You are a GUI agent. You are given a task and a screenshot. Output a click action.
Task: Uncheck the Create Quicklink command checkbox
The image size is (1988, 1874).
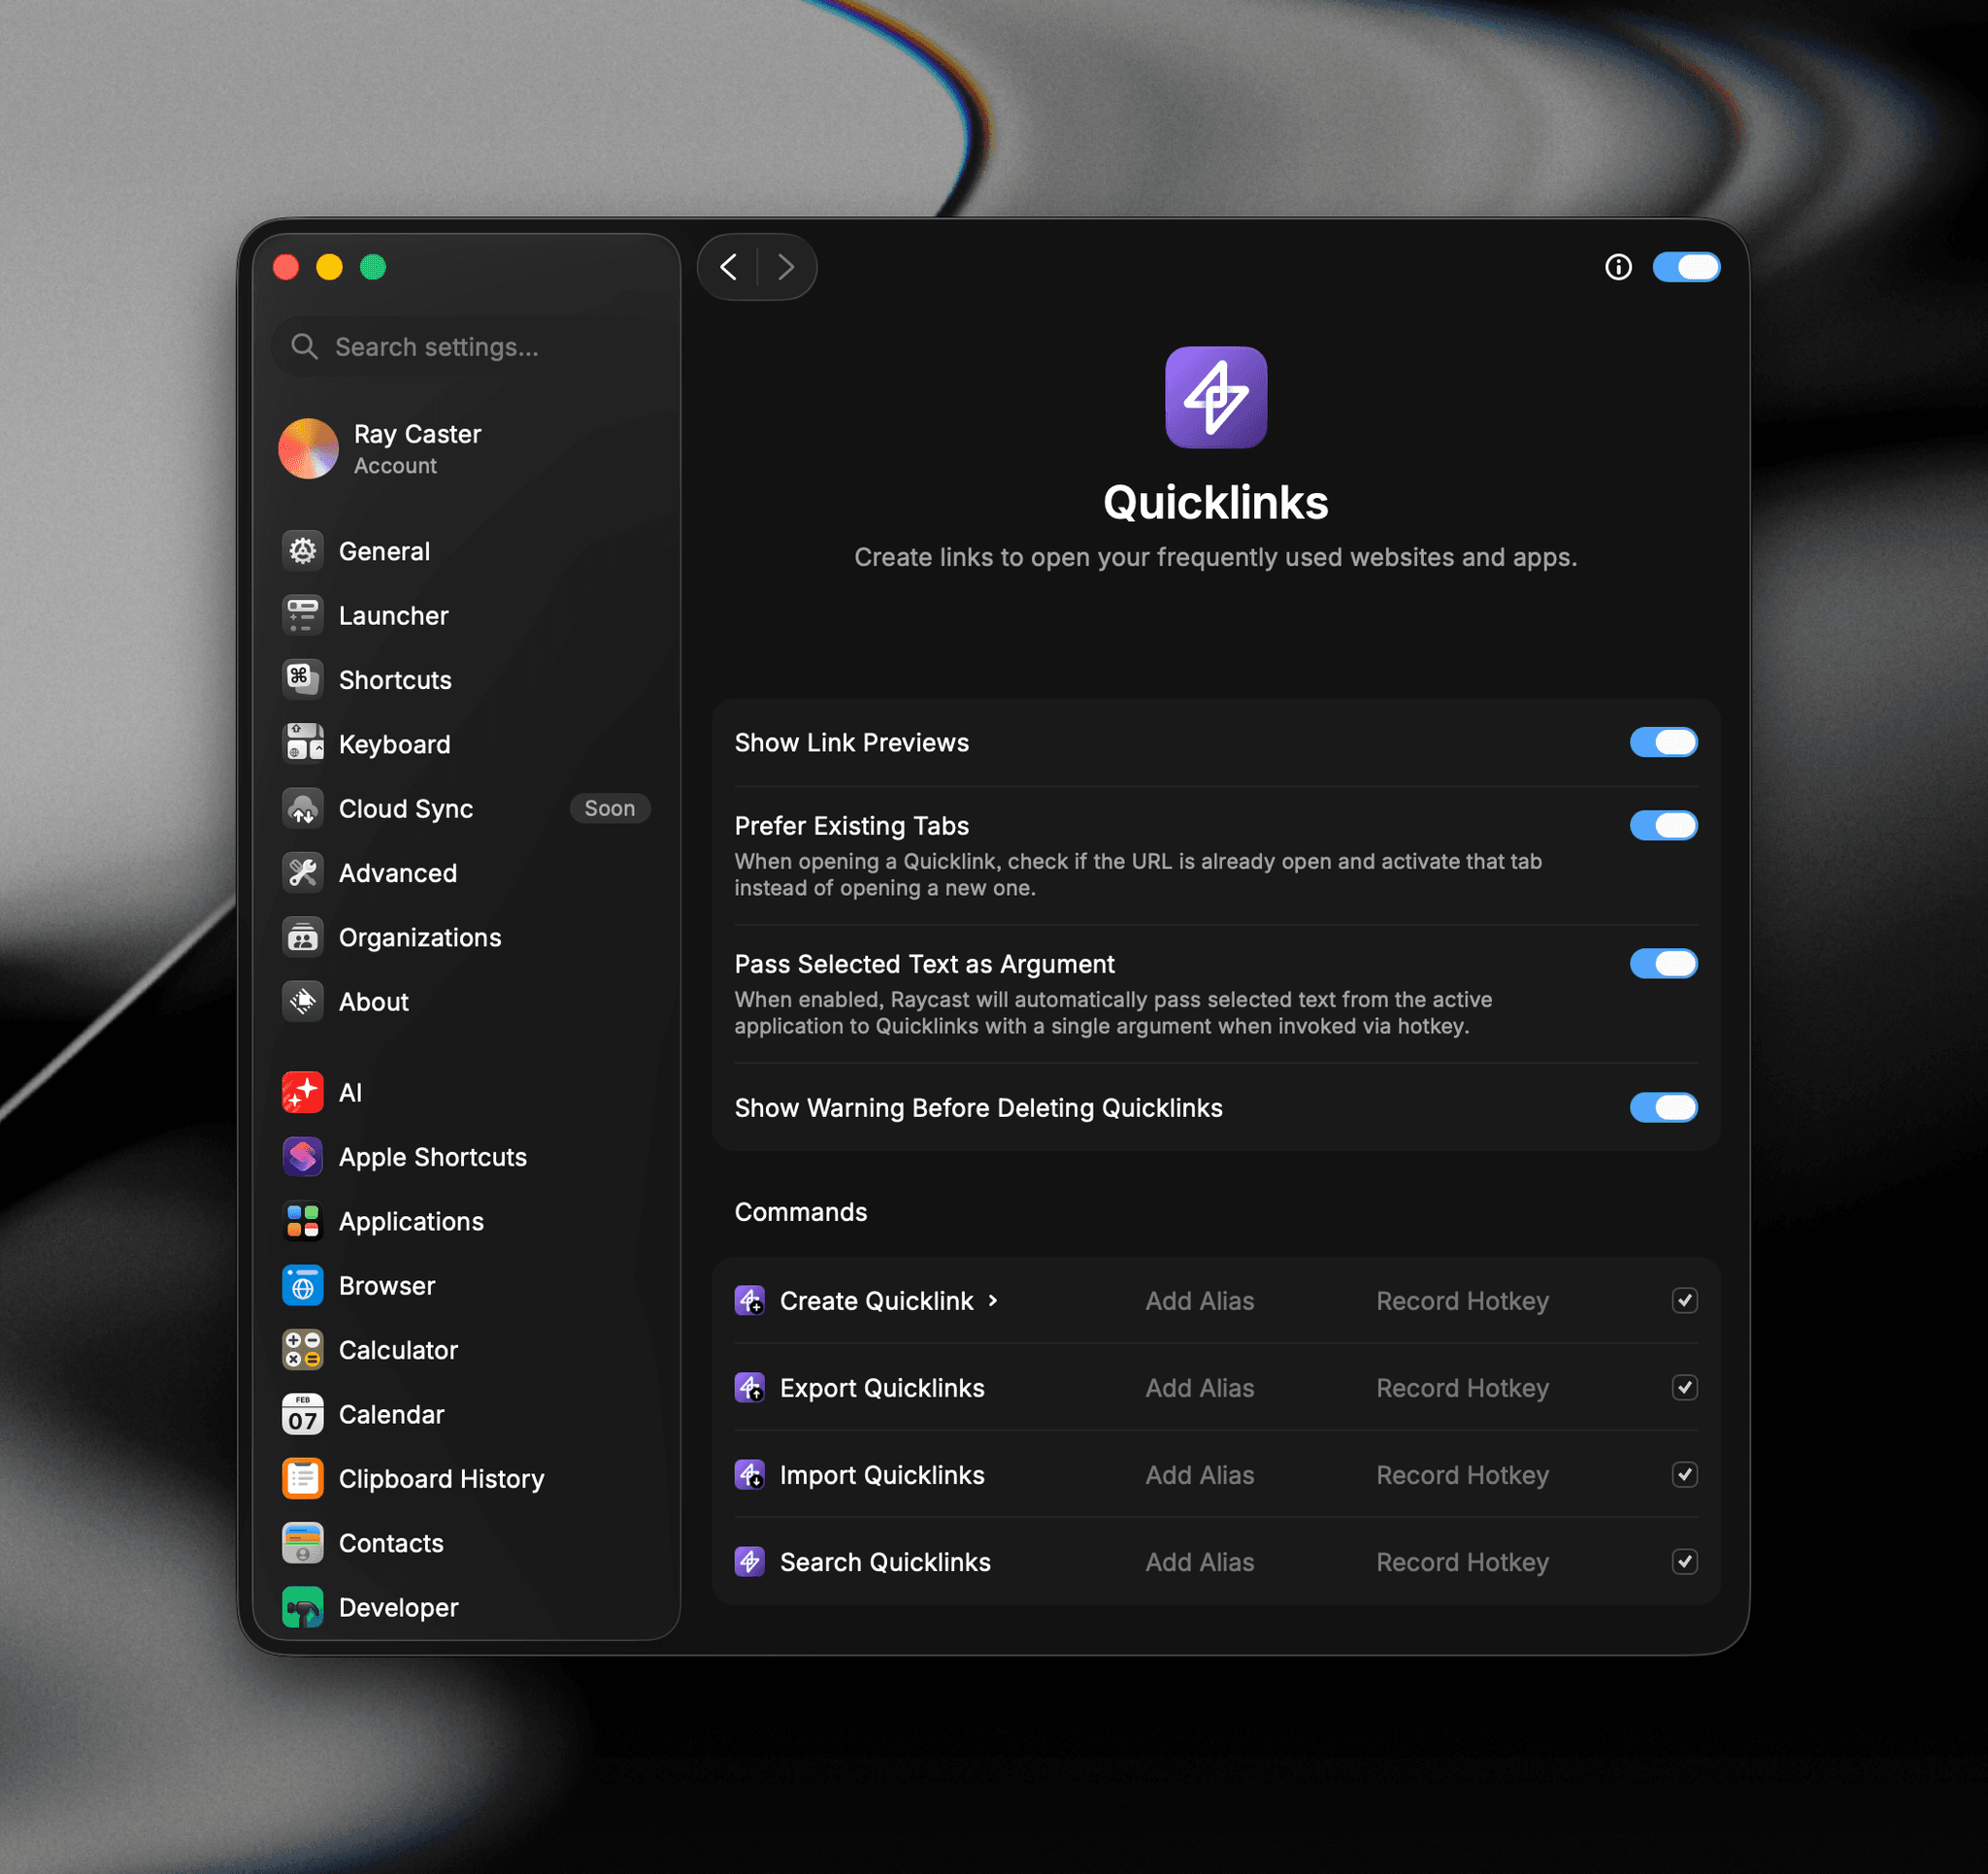[1685, 1301]
